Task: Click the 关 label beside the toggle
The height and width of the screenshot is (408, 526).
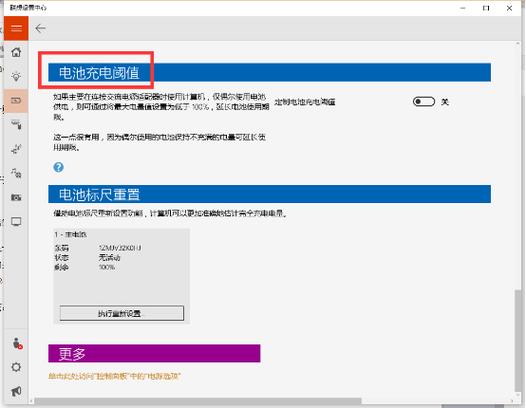Action: (445, 102)
